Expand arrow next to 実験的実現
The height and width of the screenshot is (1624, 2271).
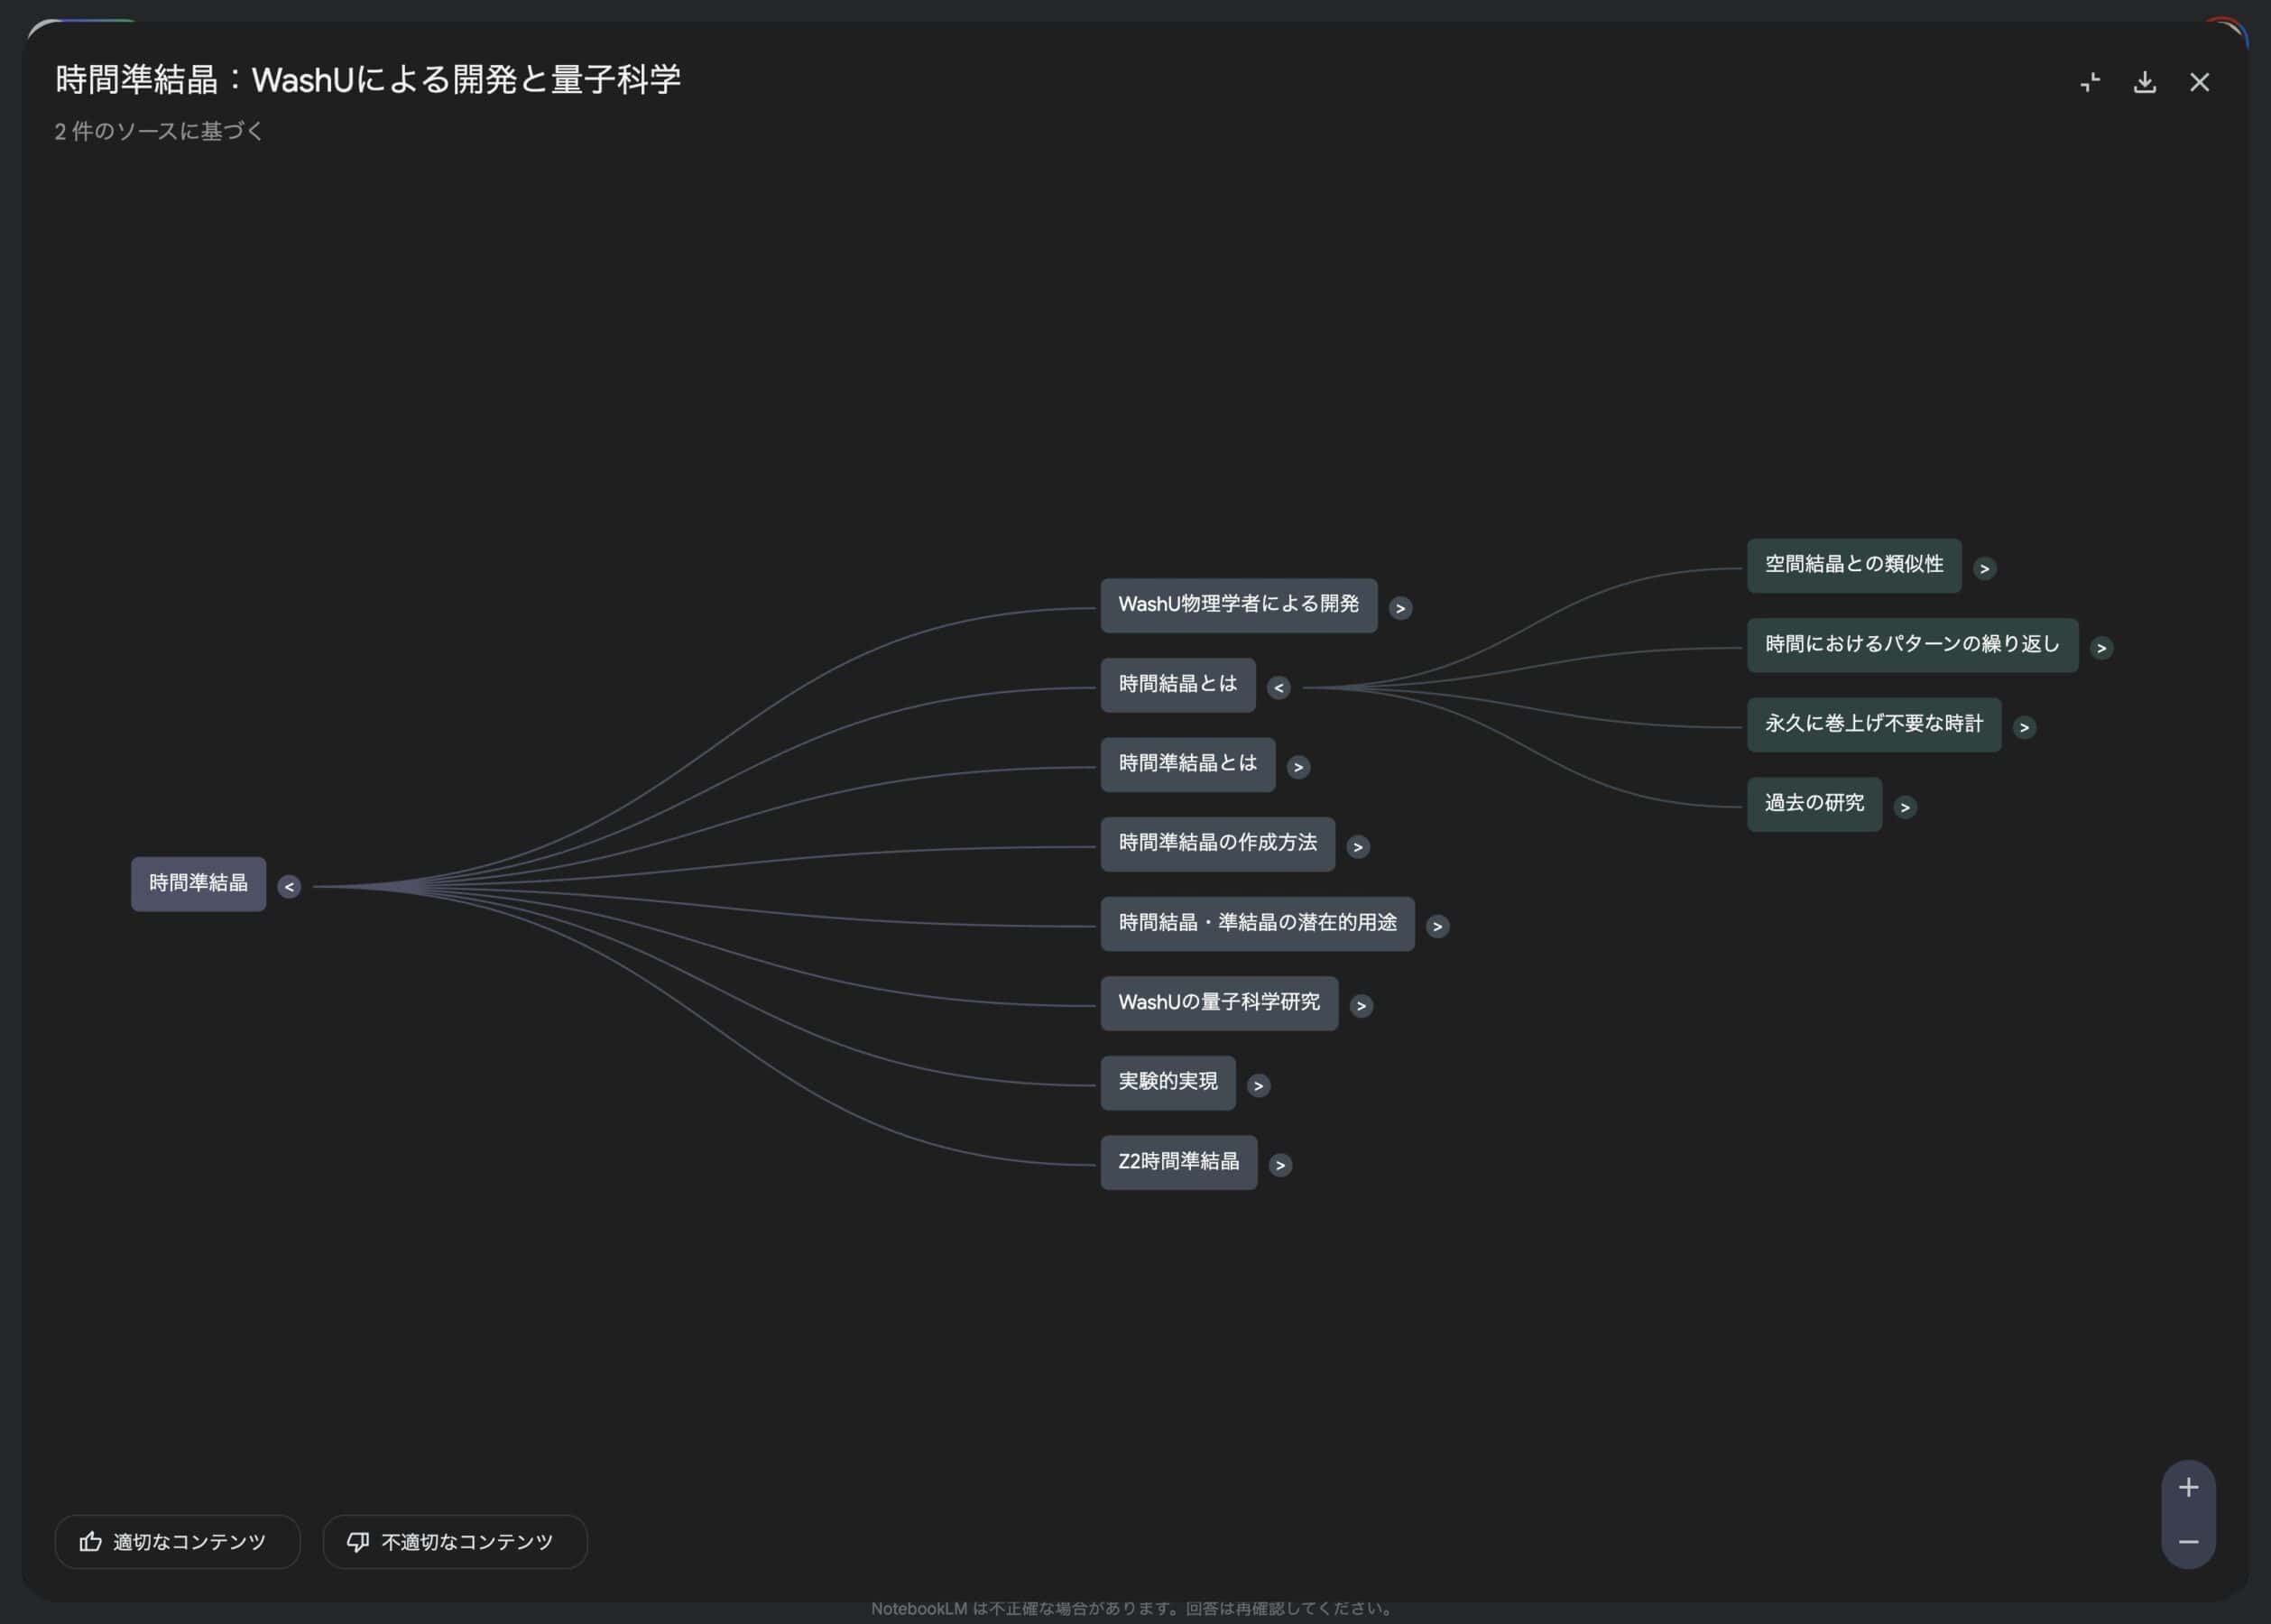point(1258,1085)
